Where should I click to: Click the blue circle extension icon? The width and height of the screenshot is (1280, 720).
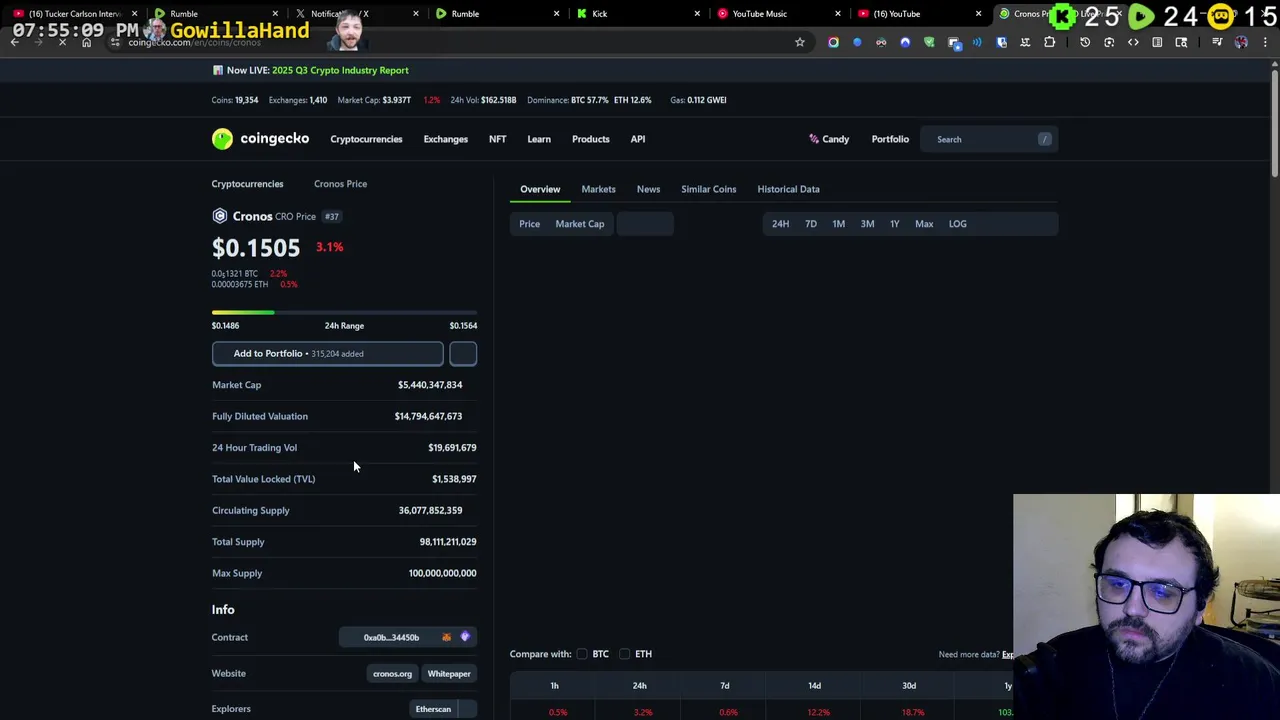click(857, 42)
